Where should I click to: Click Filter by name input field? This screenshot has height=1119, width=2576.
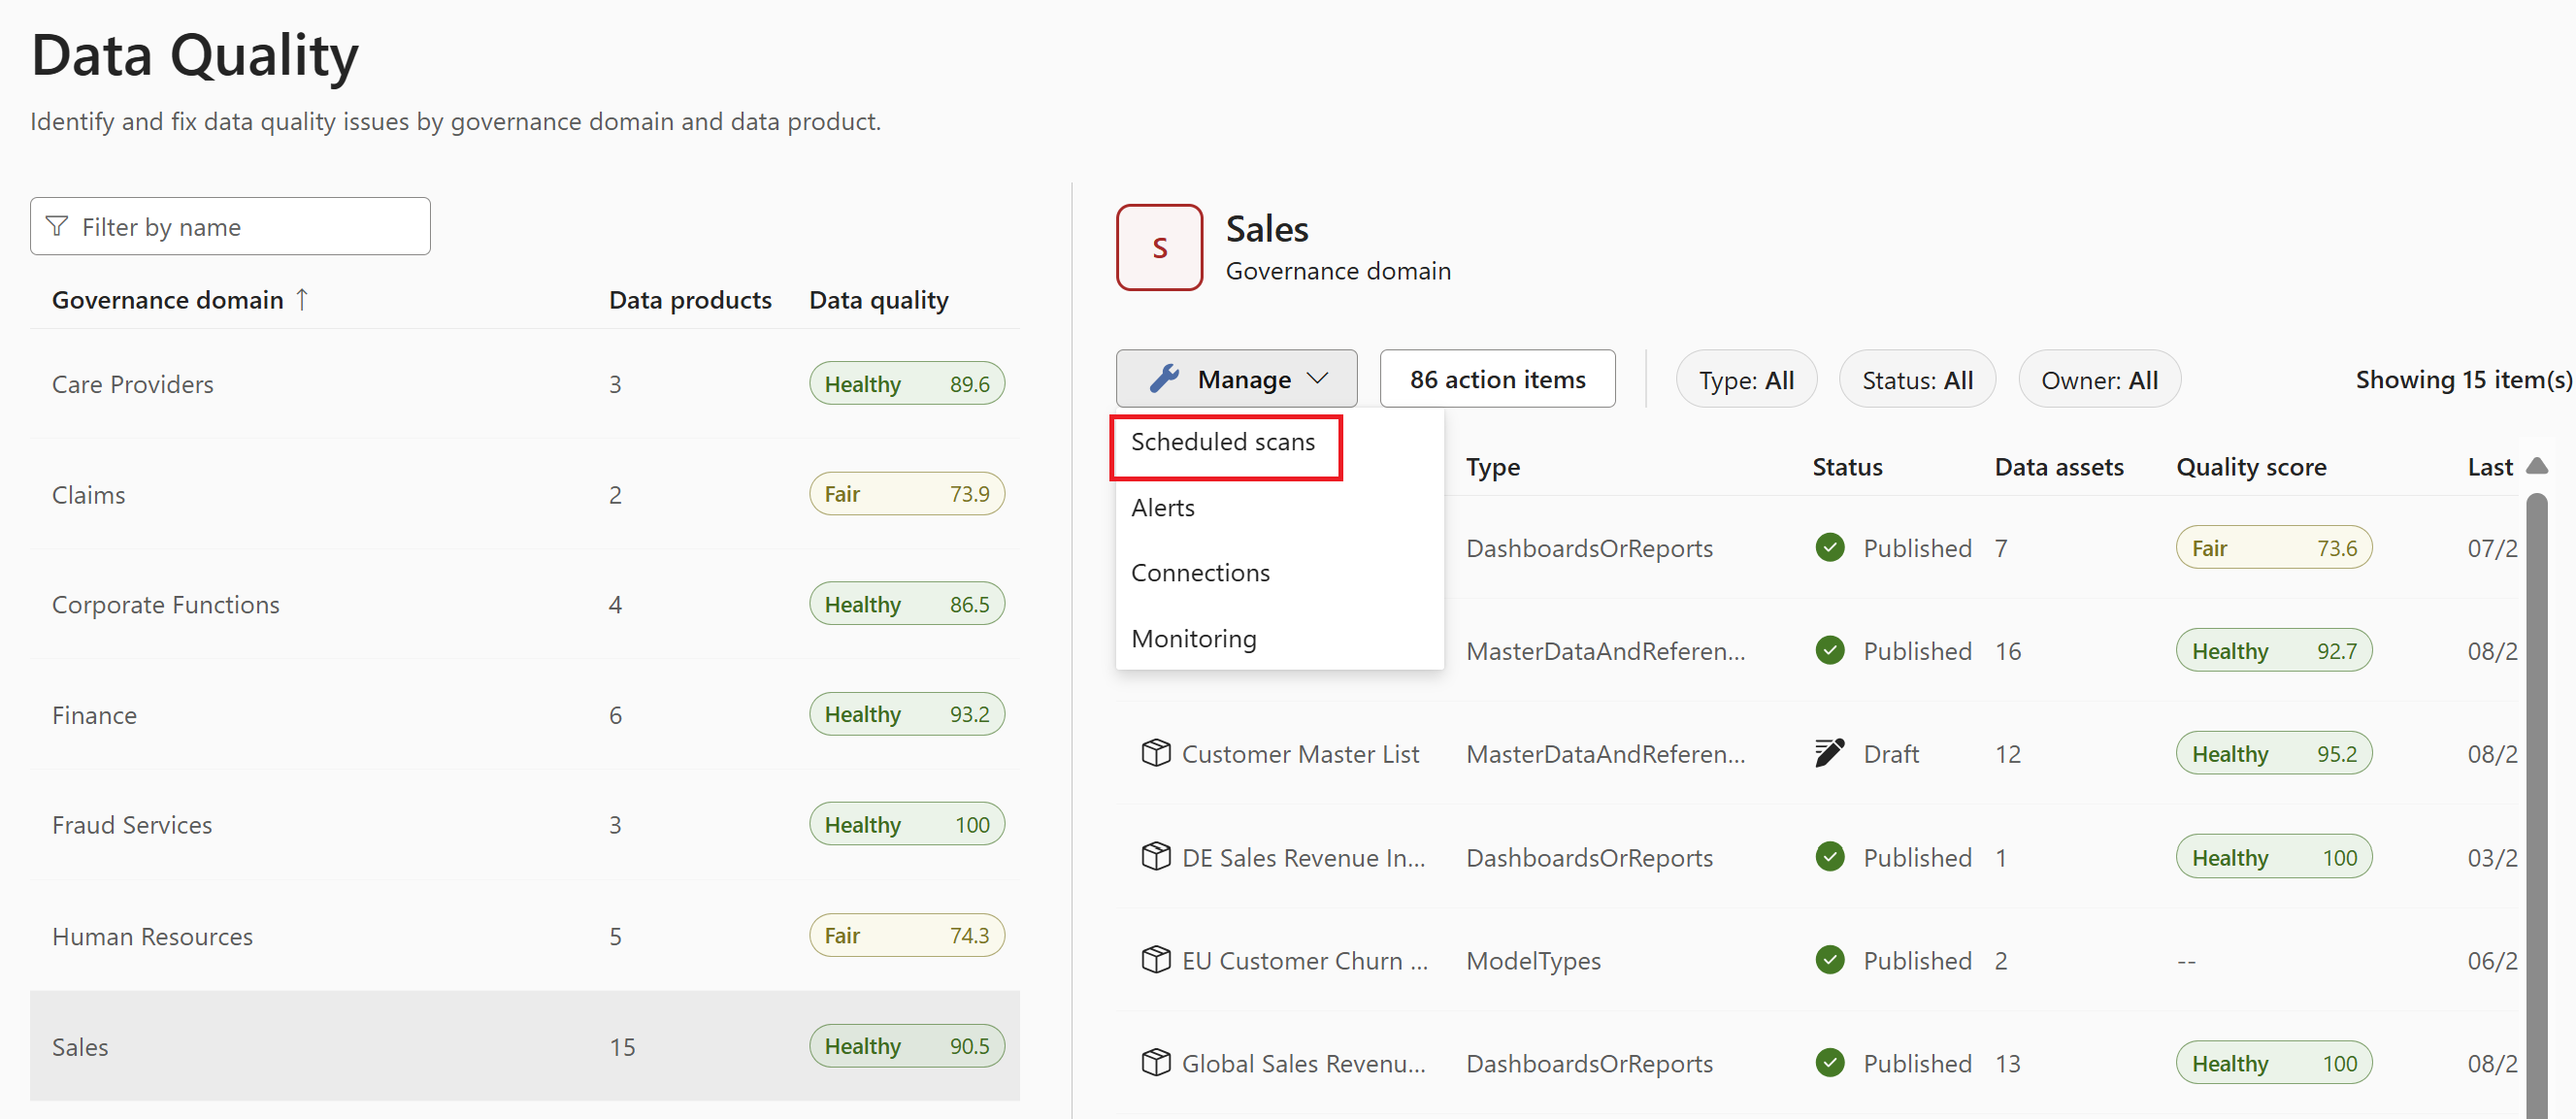point(230,227)
